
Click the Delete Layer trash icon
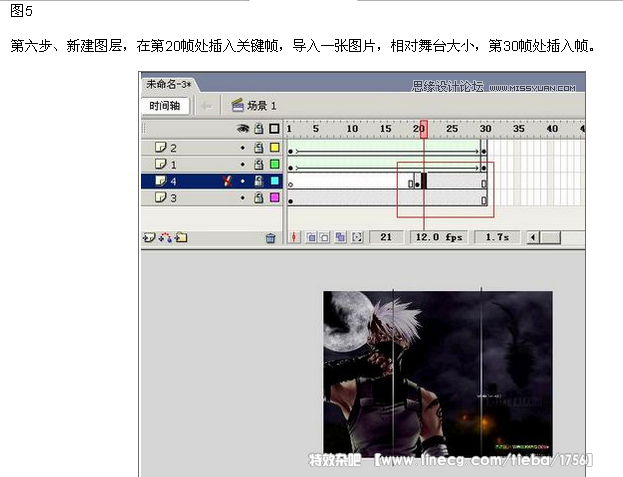tap(270, 238)
